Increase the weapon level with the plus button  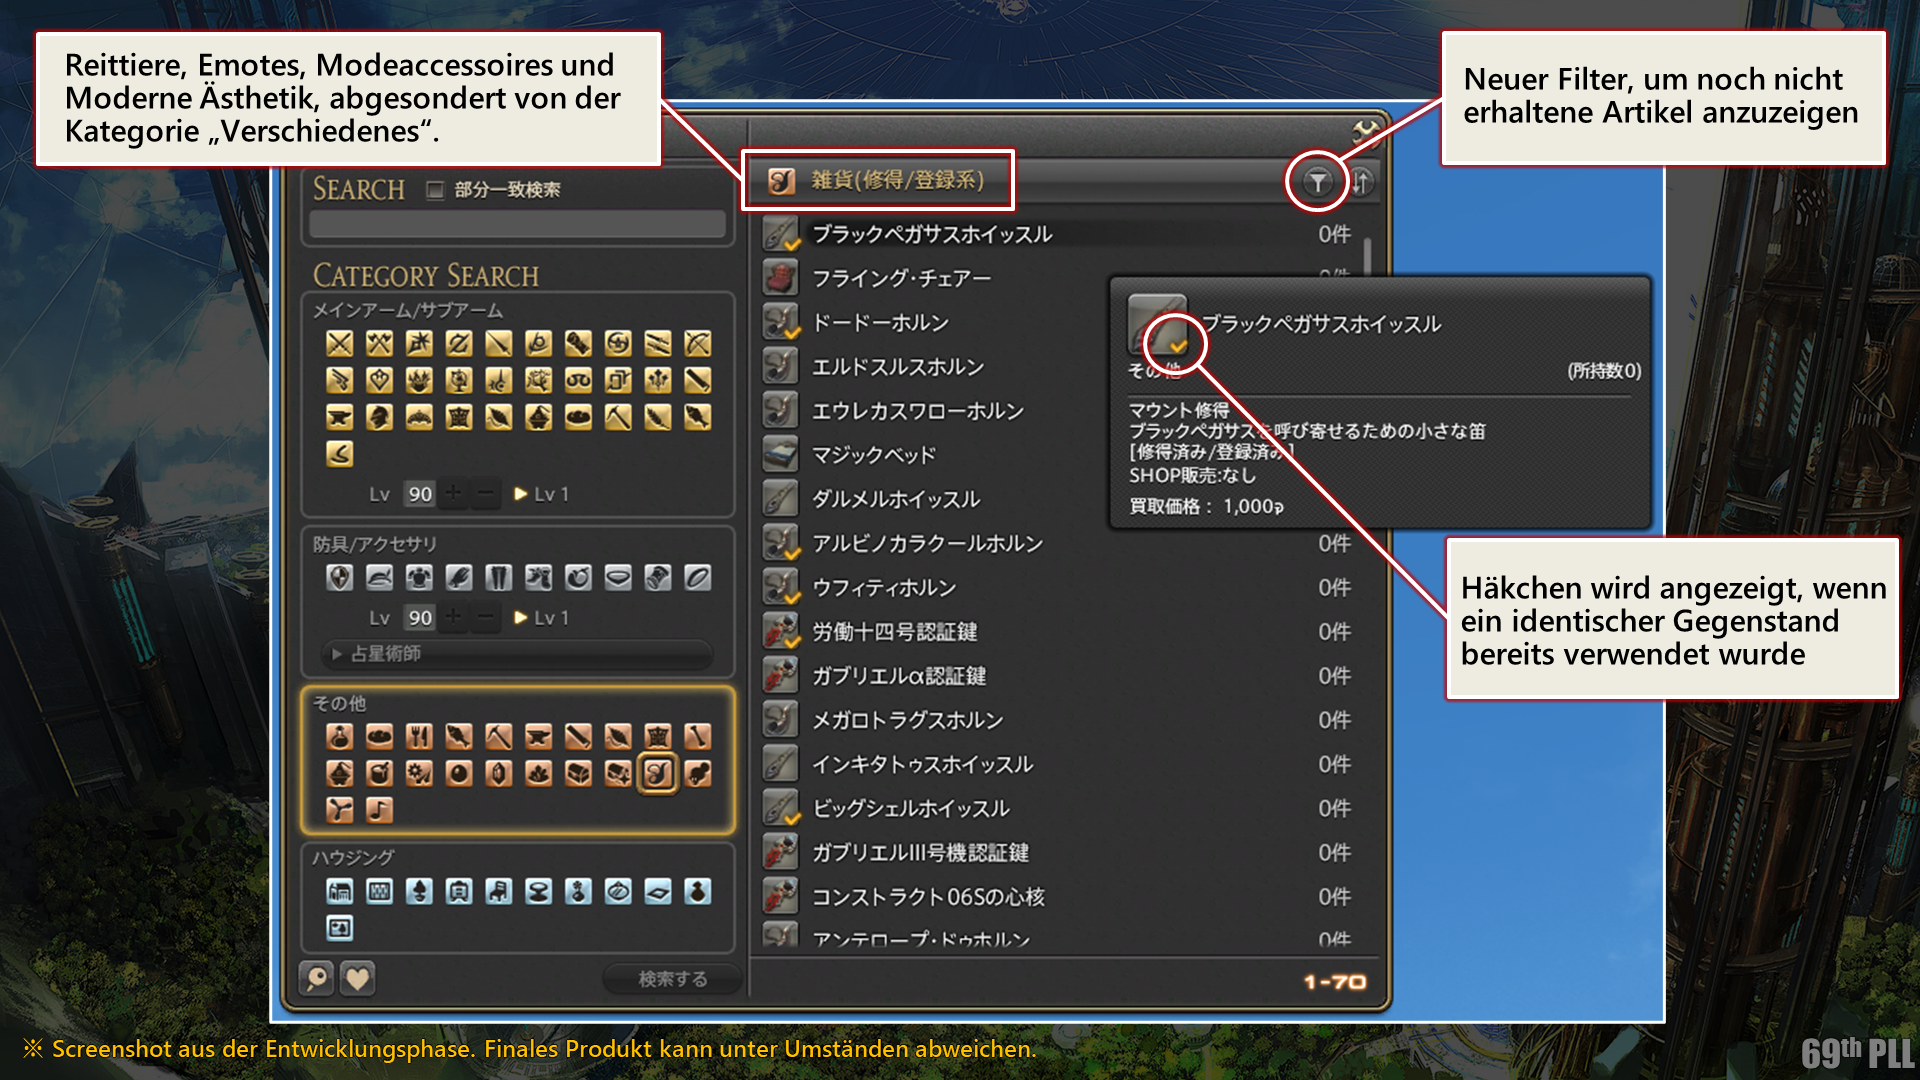(453, 493)
